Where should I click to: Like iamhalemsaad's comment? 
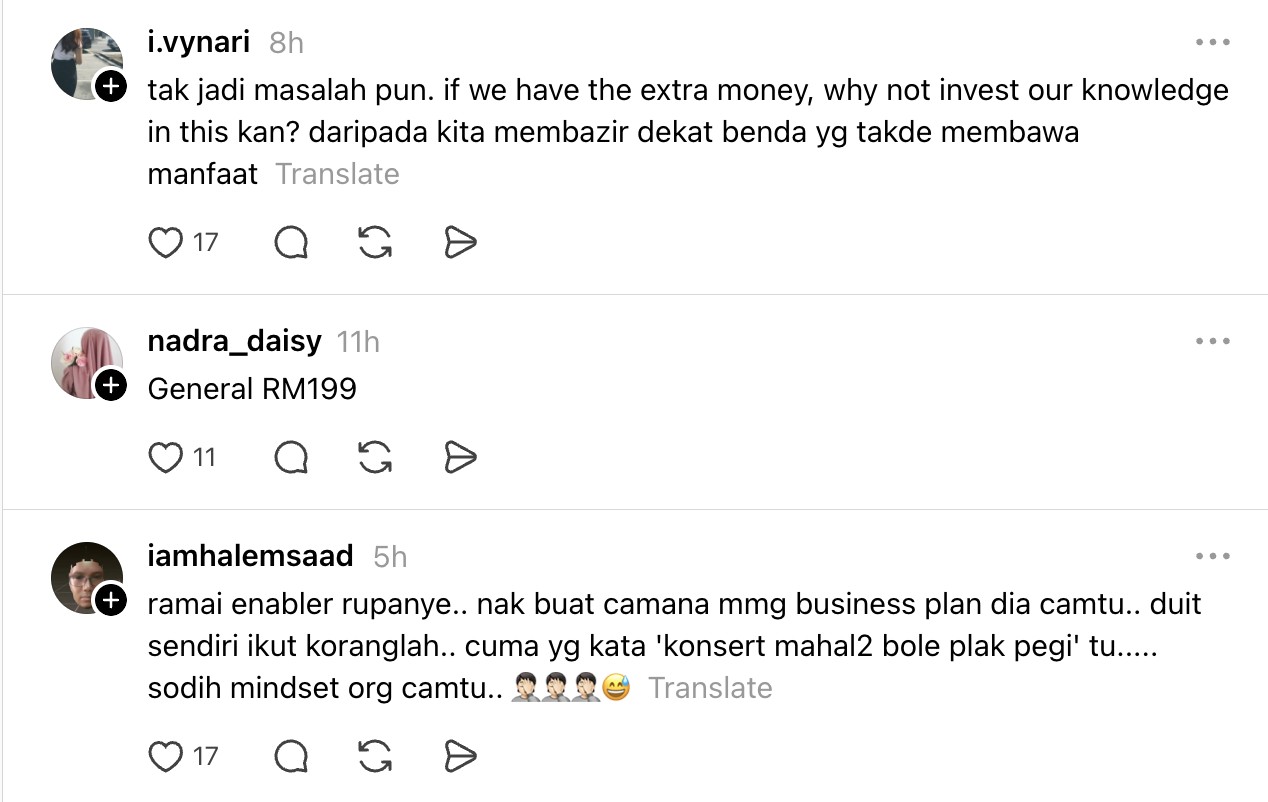[x=166, y=757]
